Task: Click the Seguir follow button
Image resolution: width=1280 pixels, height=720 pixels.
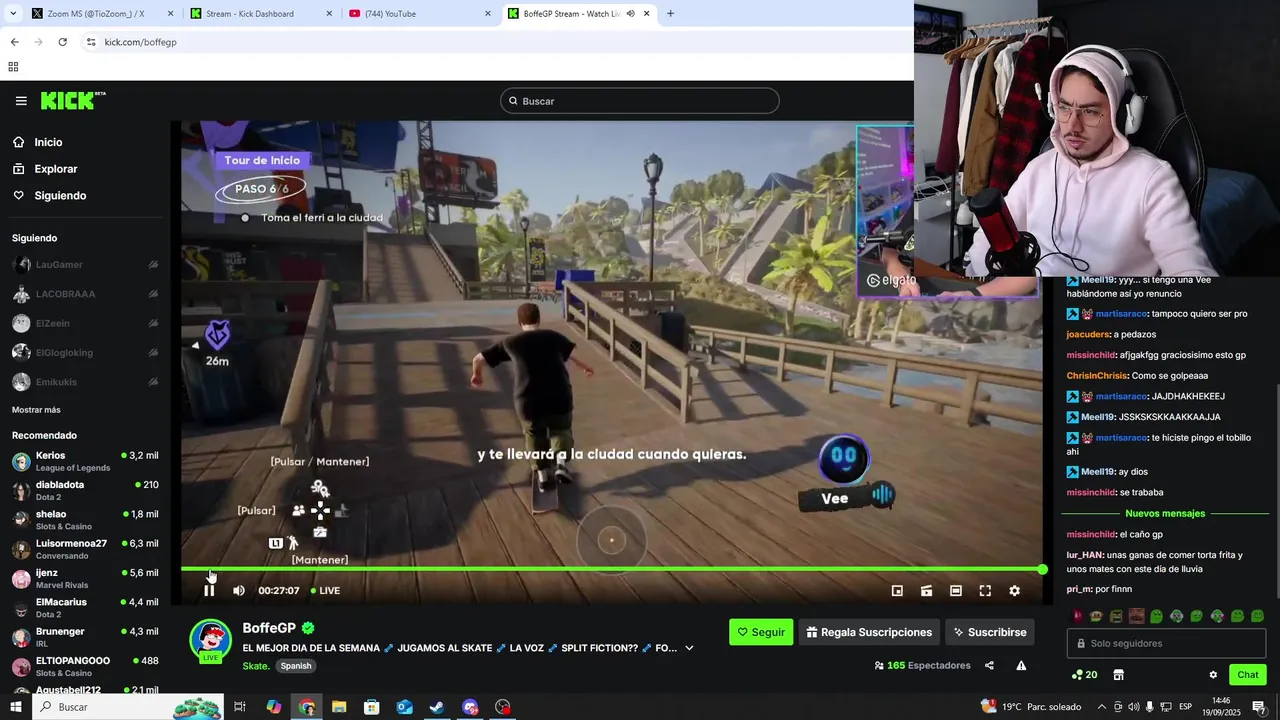Action: pos(761,632)
